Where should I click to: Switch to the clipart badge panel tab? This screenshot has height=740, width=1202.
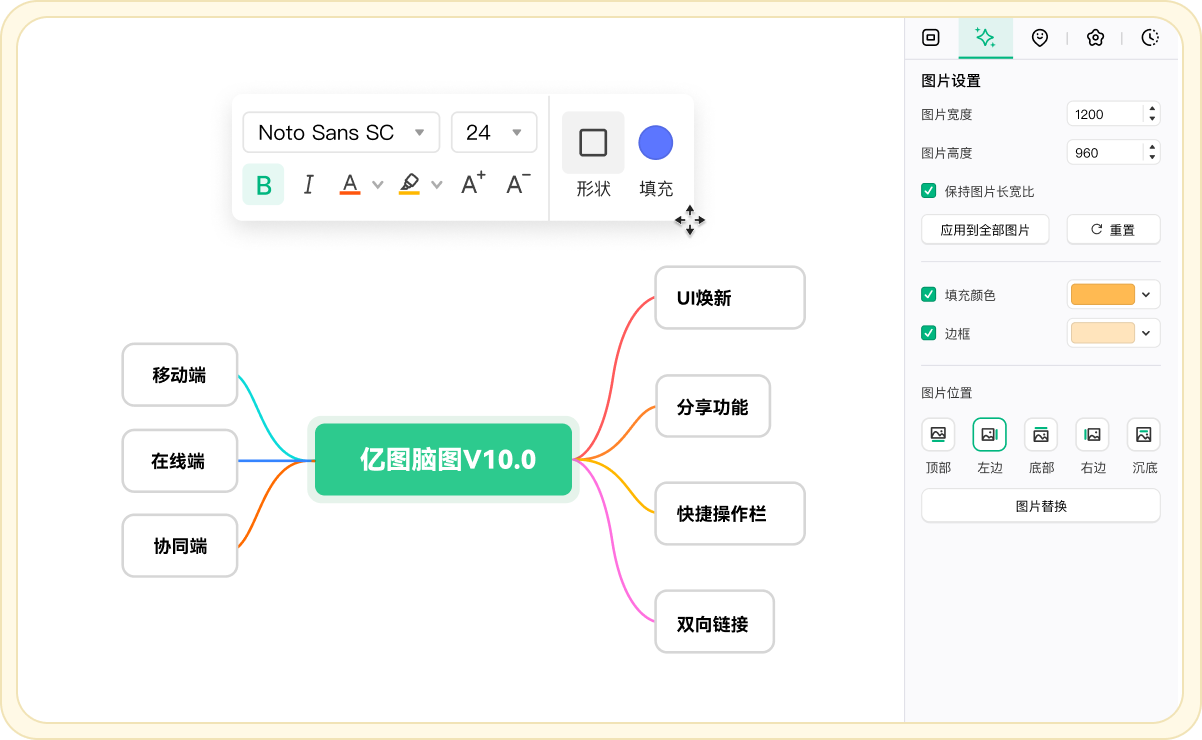tap(1095, 38)
